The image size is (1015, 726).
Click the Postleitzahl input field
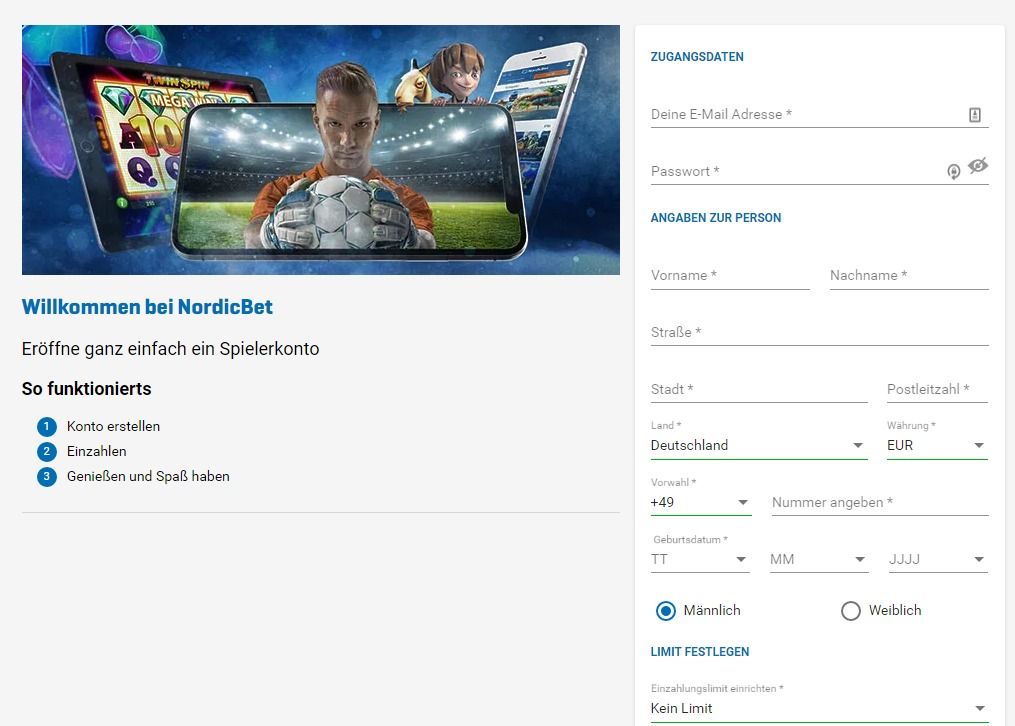coord(937,390)
